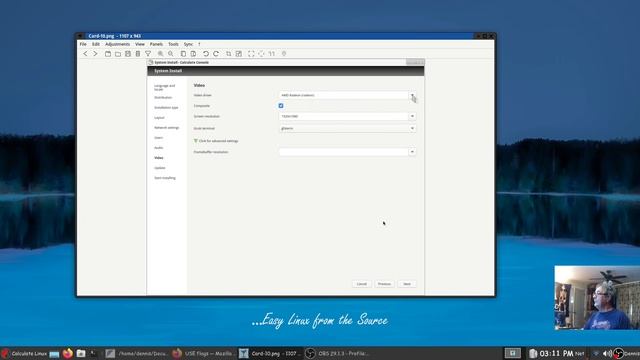Image resolution: width=640 pixels, height=360 pixels.
Task: Click the volume speaker tray icon
Action: (607, 353)
